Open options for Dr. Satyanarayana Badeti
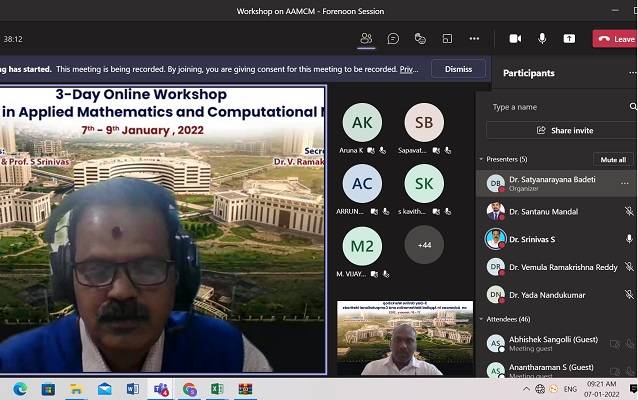Screen dimensions: 638x400 625,183
